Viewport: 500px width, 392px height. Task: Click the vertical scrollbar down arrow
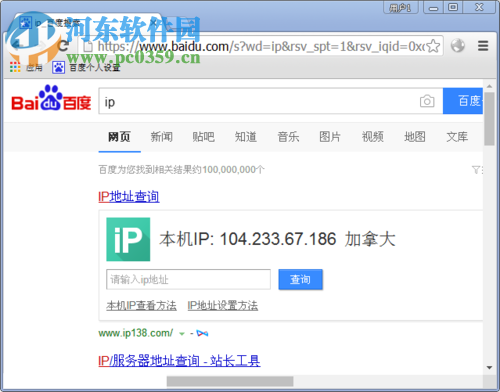click(x=489, y=368)
